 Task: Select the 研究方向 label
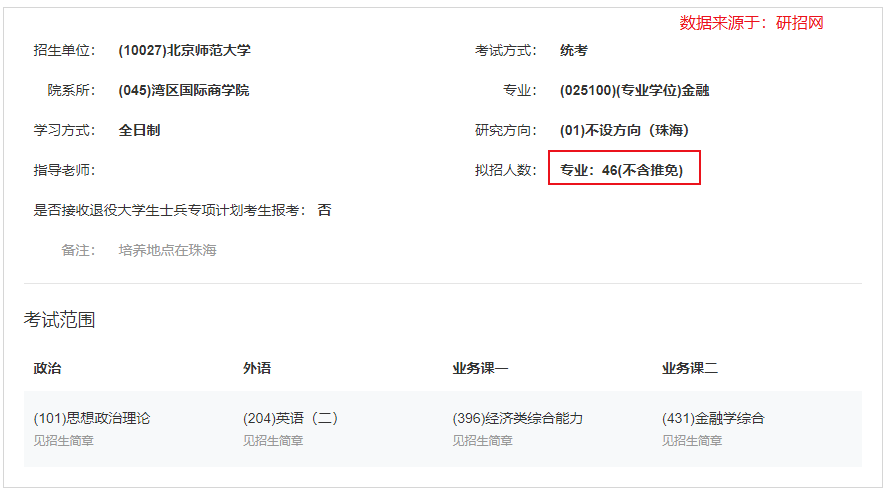(505, 131)
